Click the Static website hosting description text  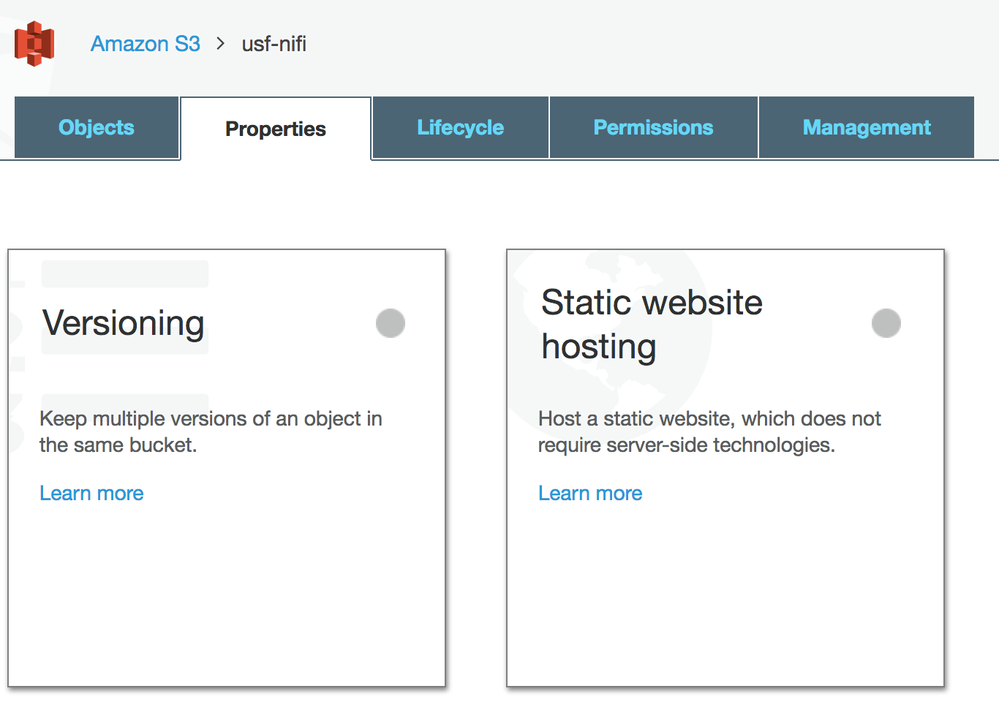(x=709, y=431)
